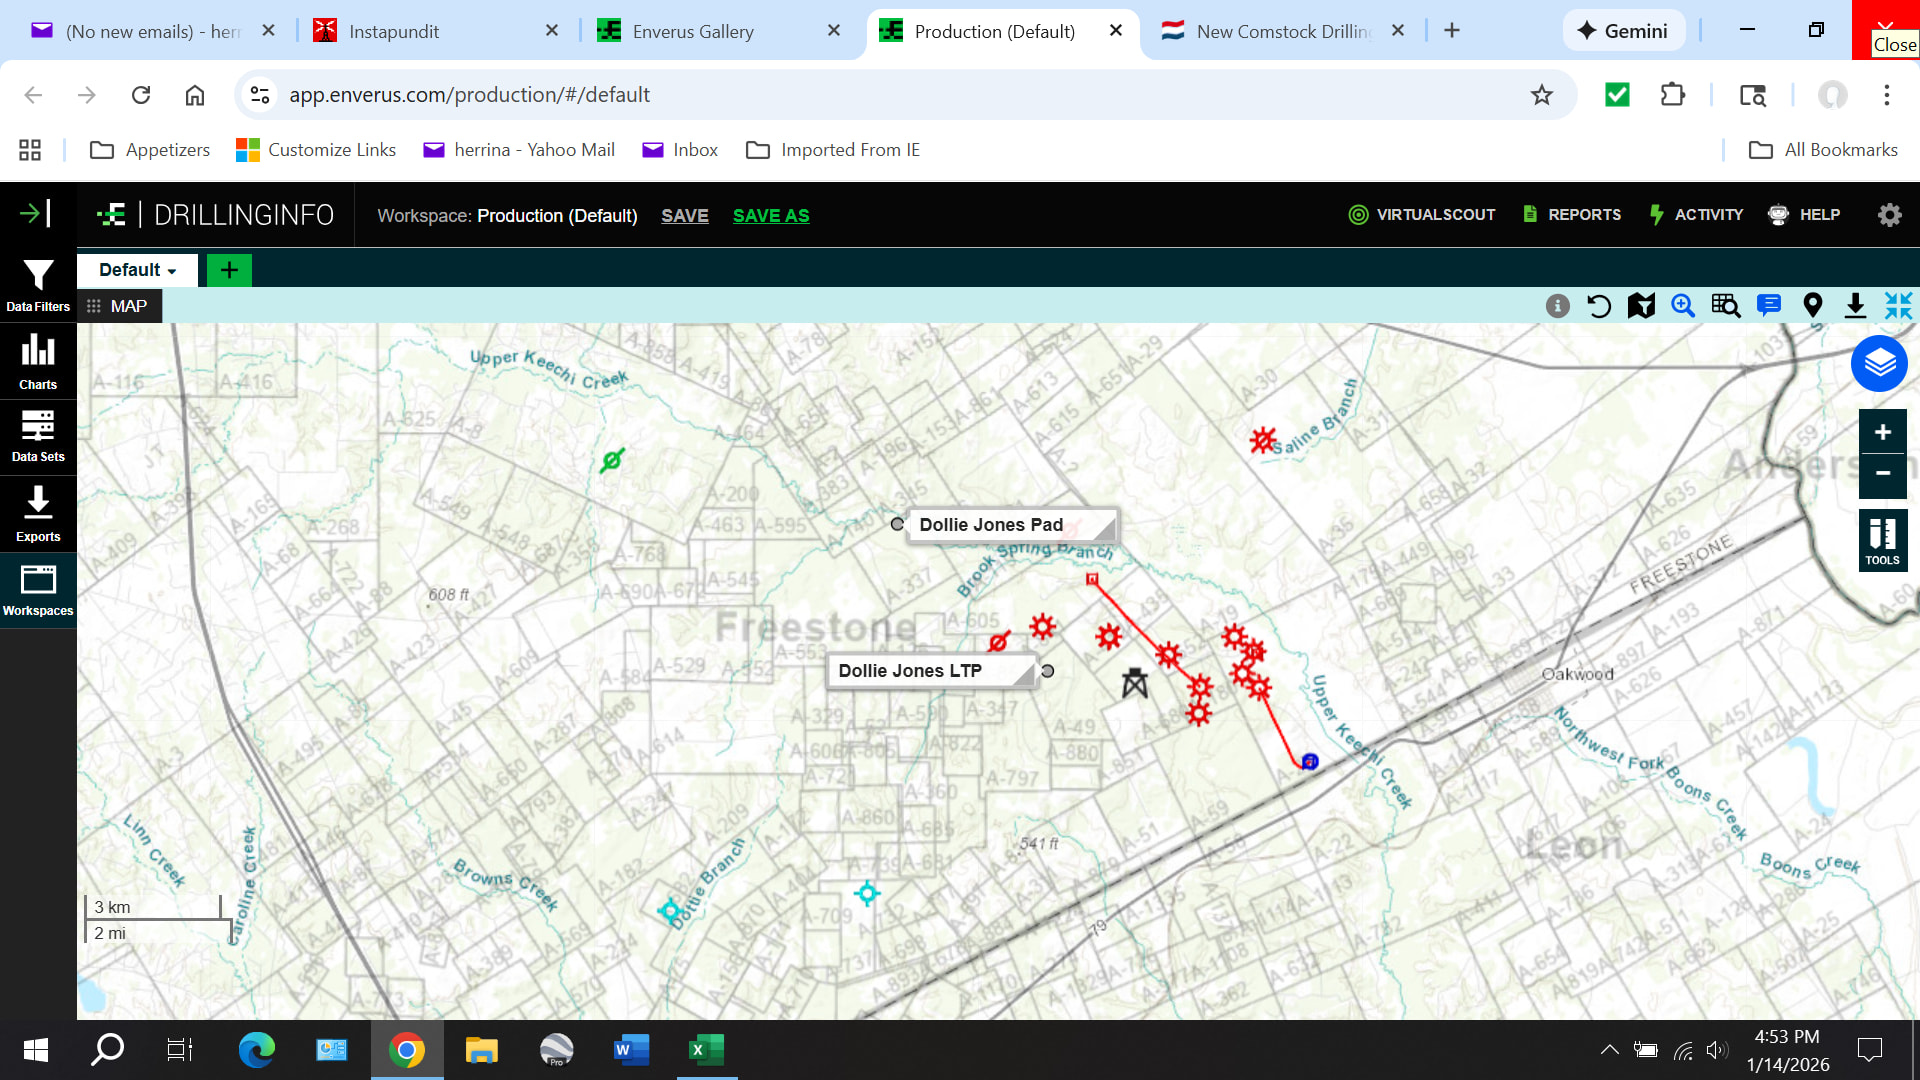Image resolution: width=1920 pixels, height=1080 pixels.
Task: Zoom in the map with plus
Action: point(1882,432)
